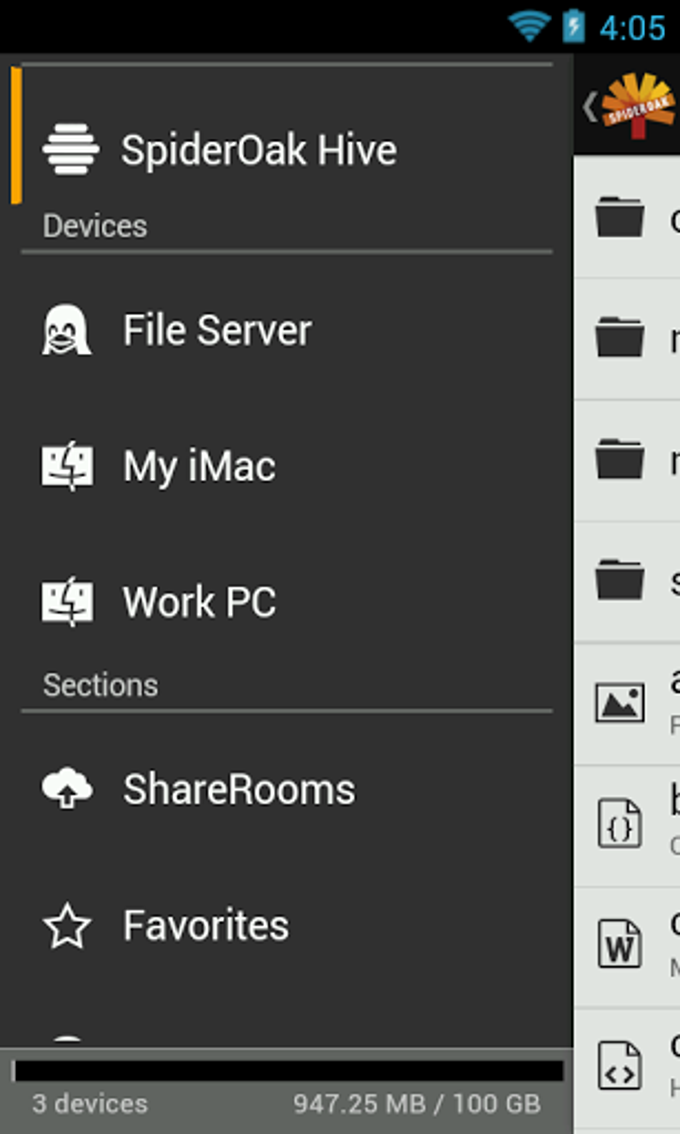Tap the Work PC device icon

67,601
